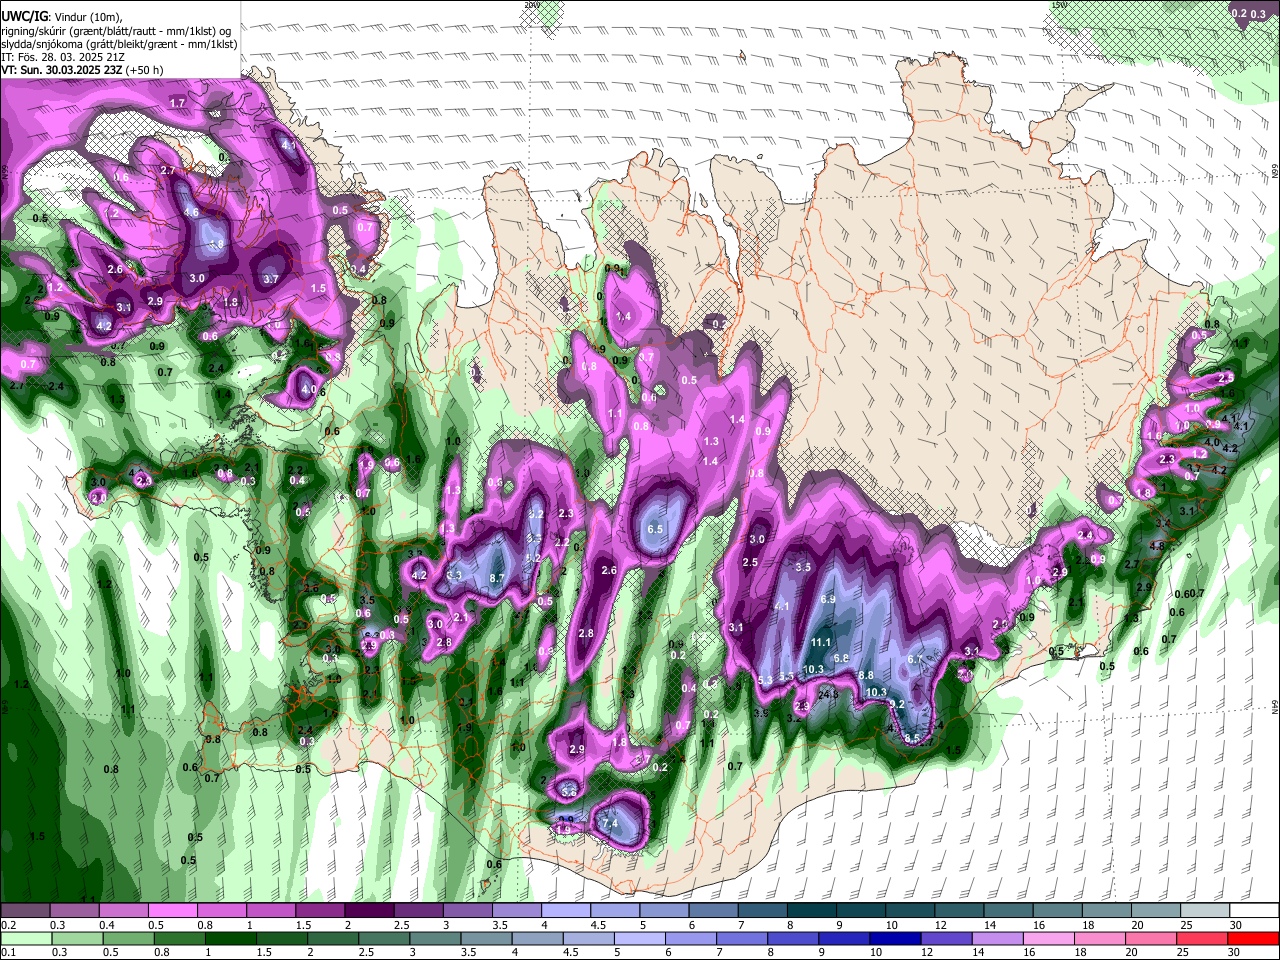Select the 6.9 precipitation value label

click(x=828, y=599)
